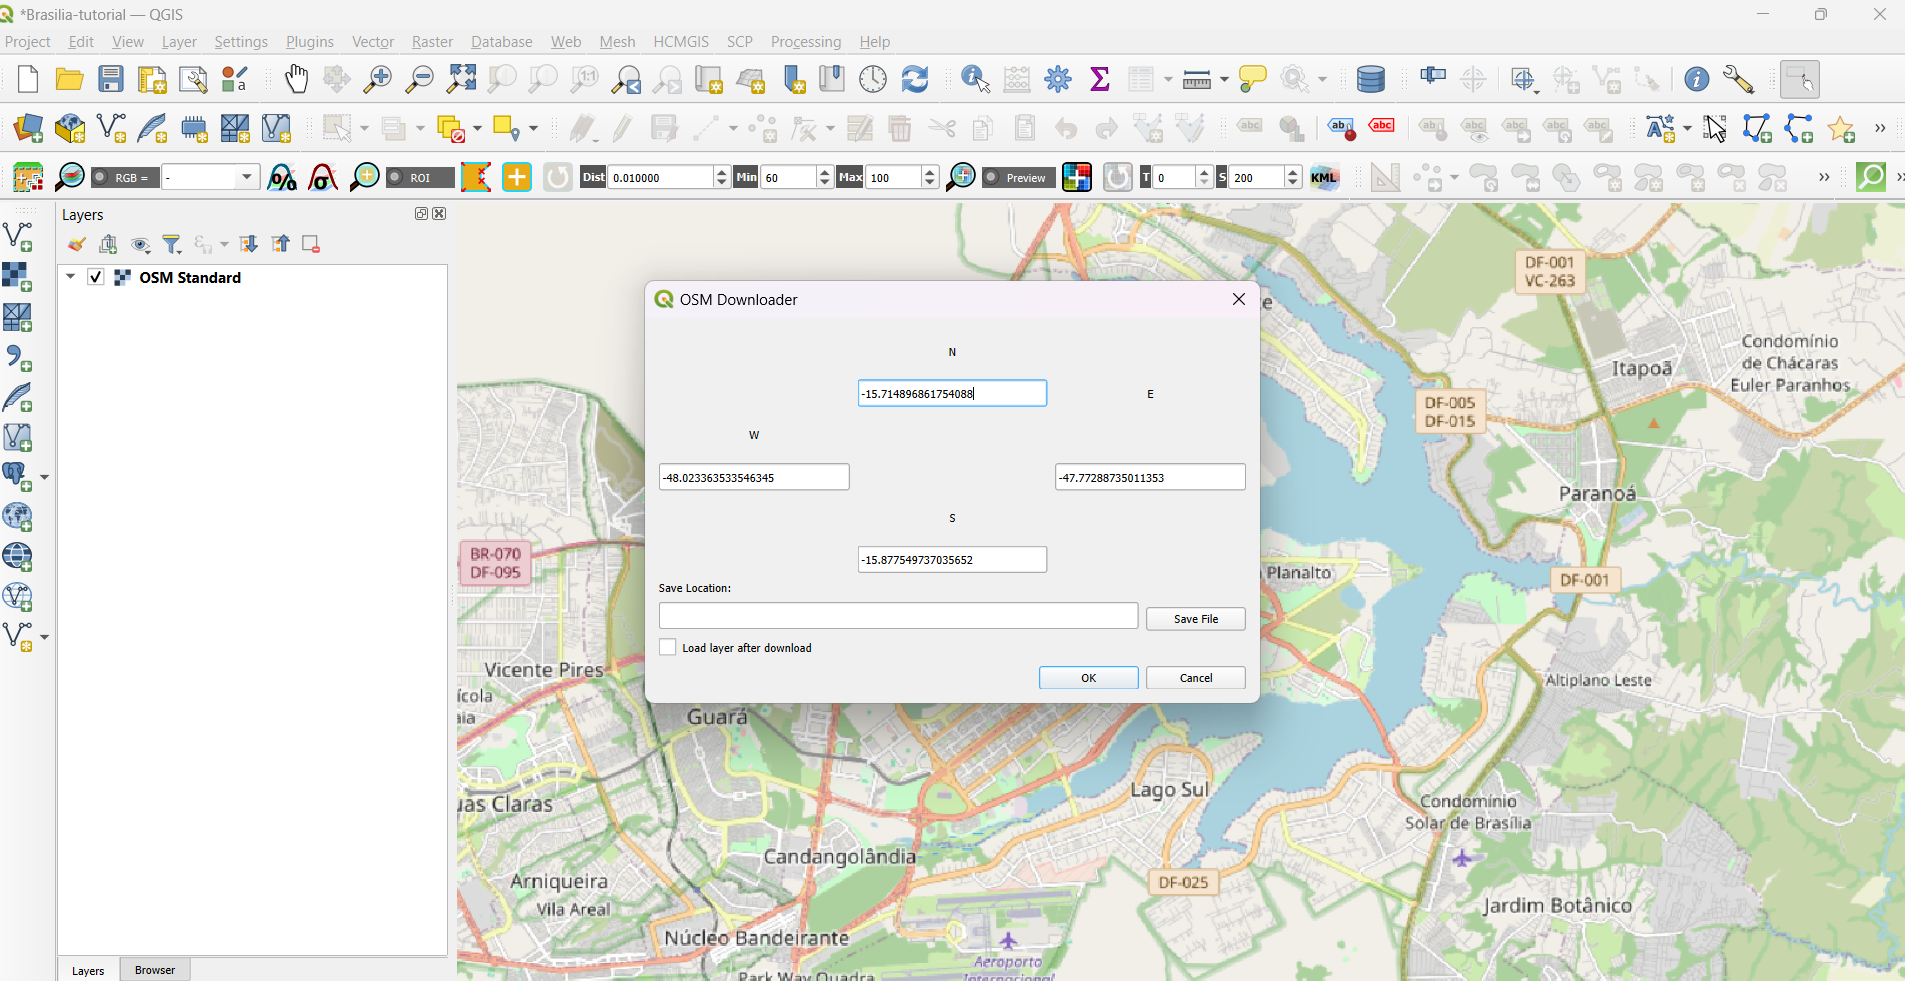
Task: Adjust the Min value spinner arrows
Action: (824, 178)
